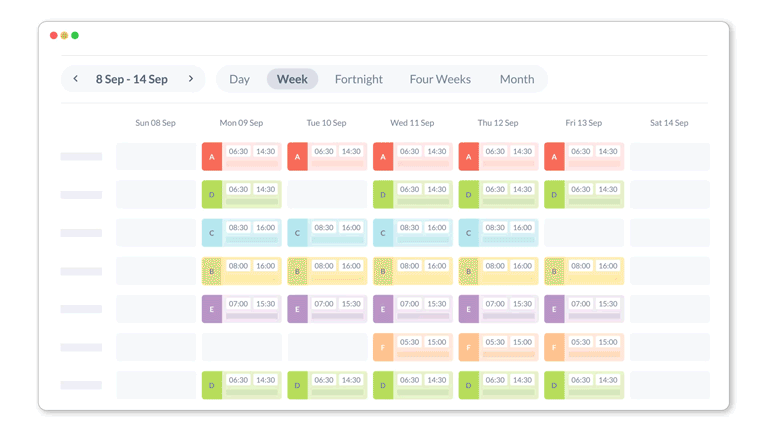Viewport: 768px width, 432px height.
Task: Open the Four Weeks view
Action: point(440,79)
